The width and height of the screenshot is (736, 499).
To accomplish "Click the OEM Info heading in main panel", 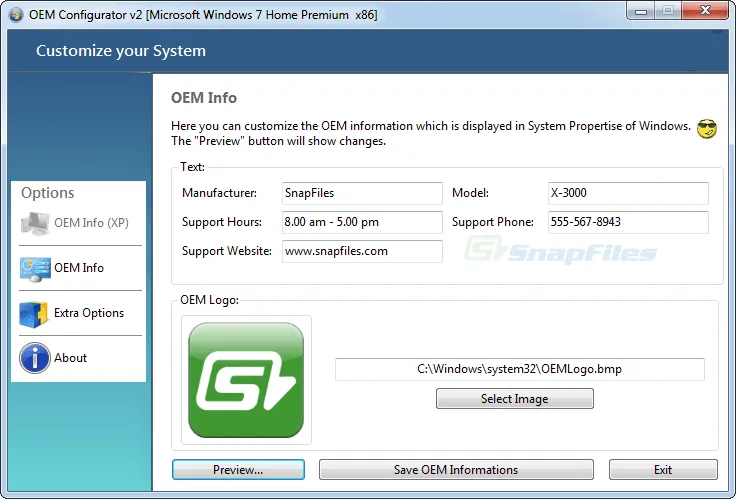I will pyautogui.click(x=204, y=98).
